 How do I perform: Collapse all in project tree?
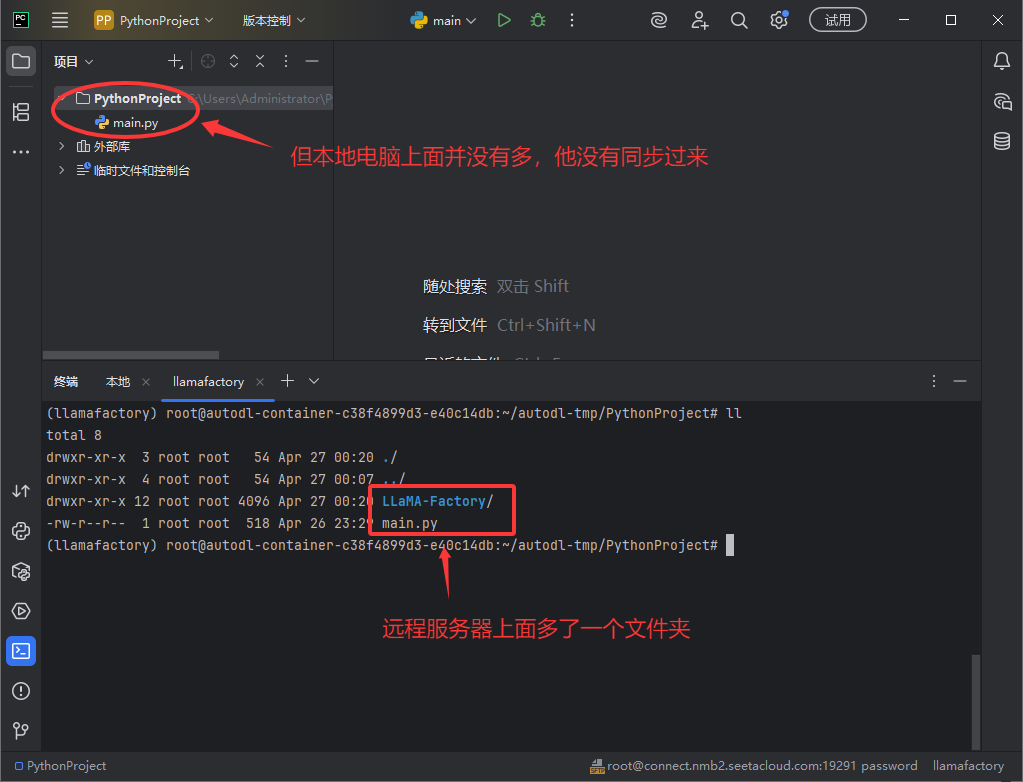[260, 61]
